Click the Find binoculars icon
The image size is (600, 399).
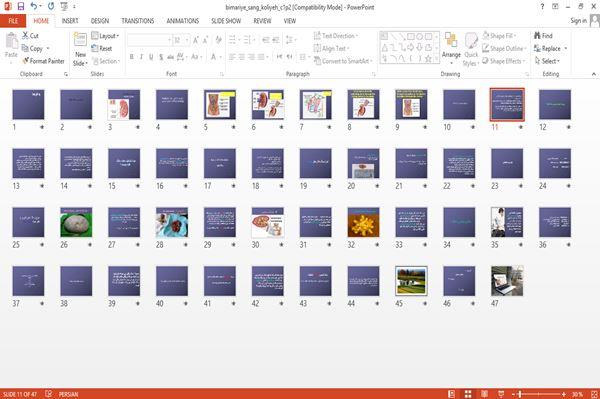537,36
